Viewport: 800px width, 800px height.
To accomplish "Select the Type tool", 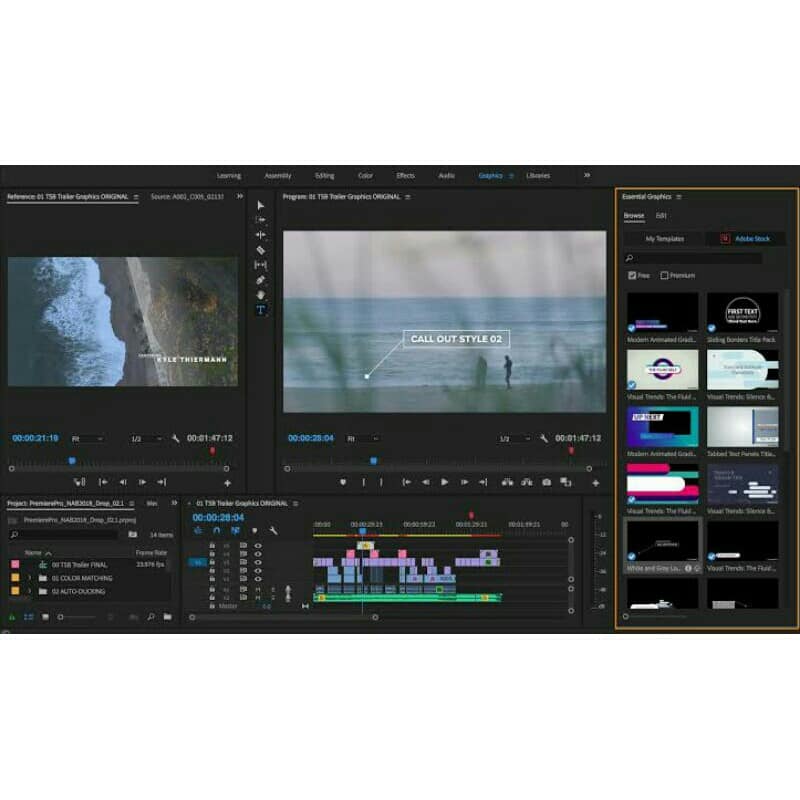I will (261, 310).
